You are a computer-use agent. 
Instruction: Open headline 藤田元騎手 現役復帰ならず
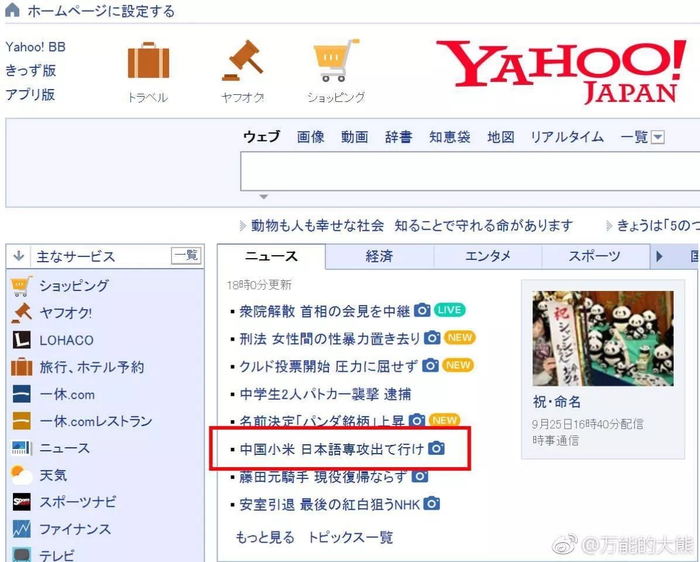[x=323, y=477]
